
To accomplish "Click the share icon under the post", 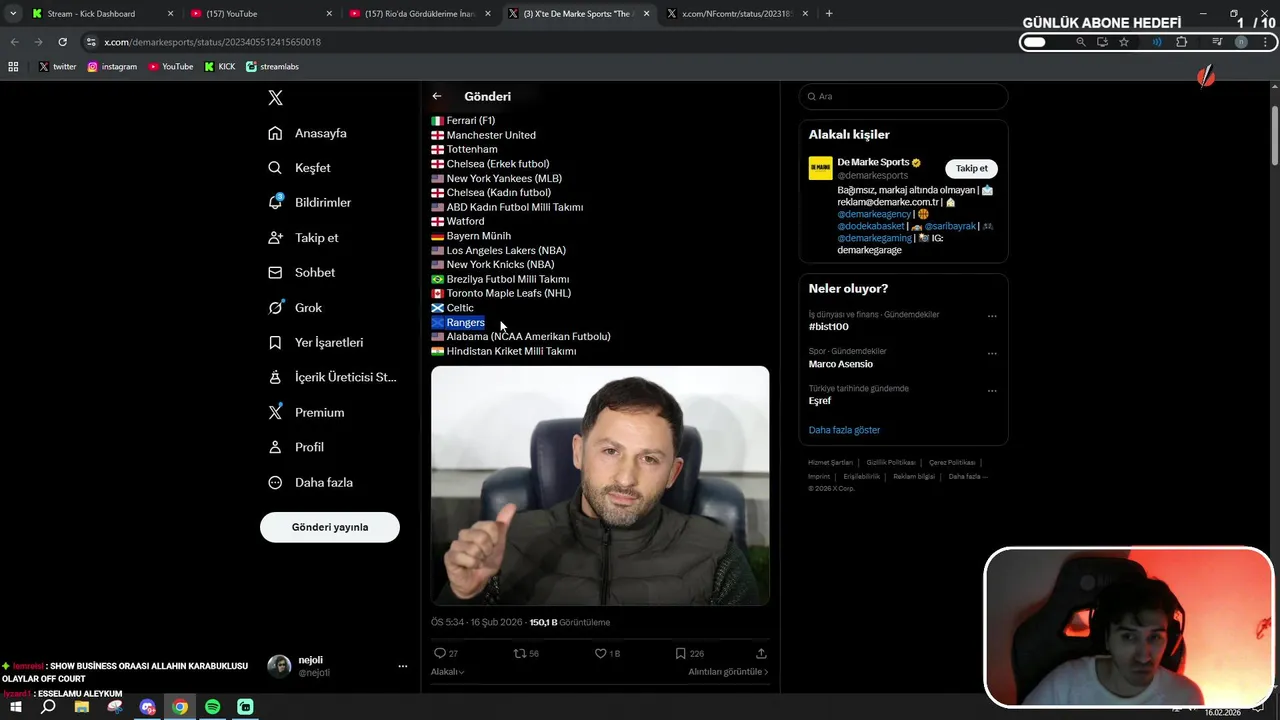I will point(761,653).
